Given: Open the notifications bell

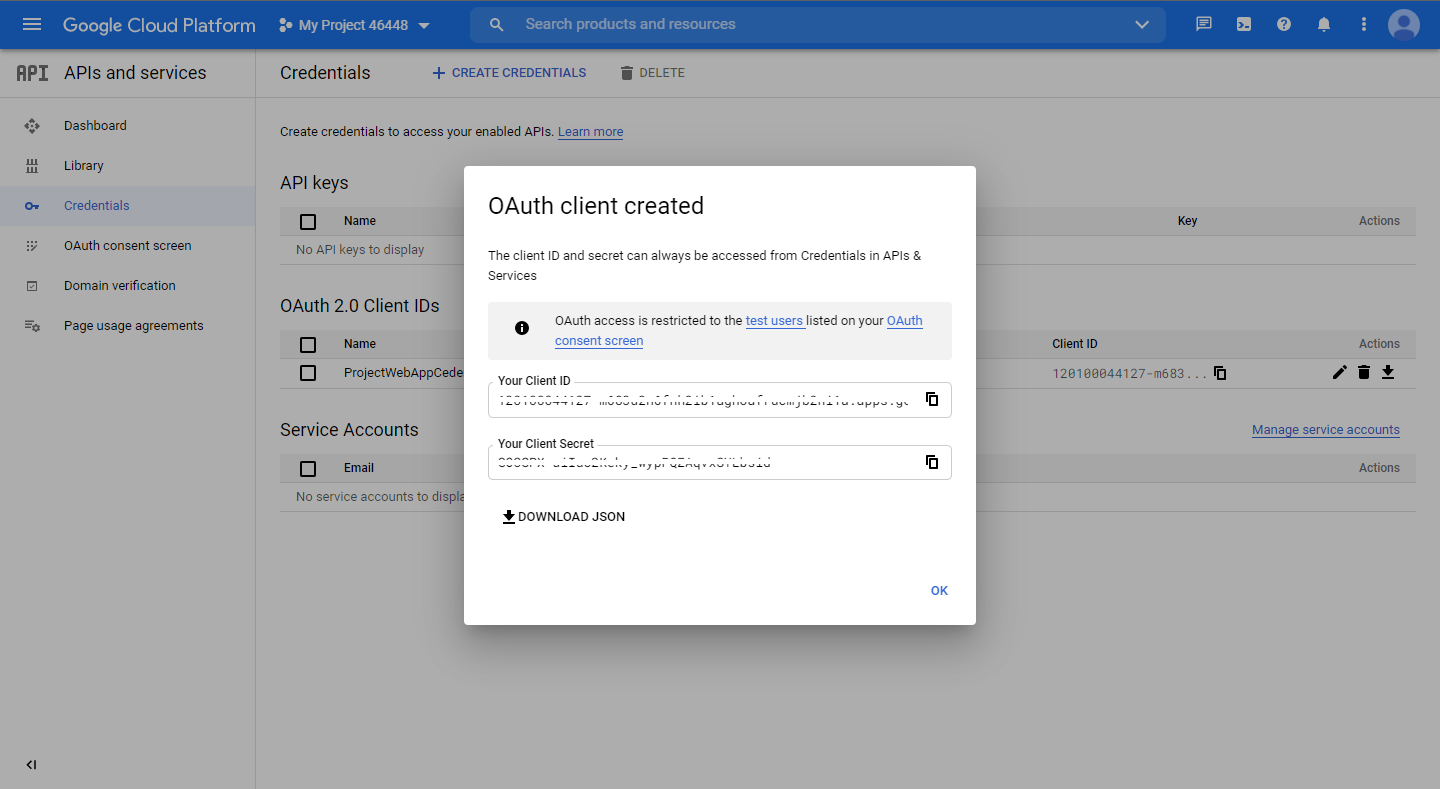Looking at the screenshot, I should 1324,25.
